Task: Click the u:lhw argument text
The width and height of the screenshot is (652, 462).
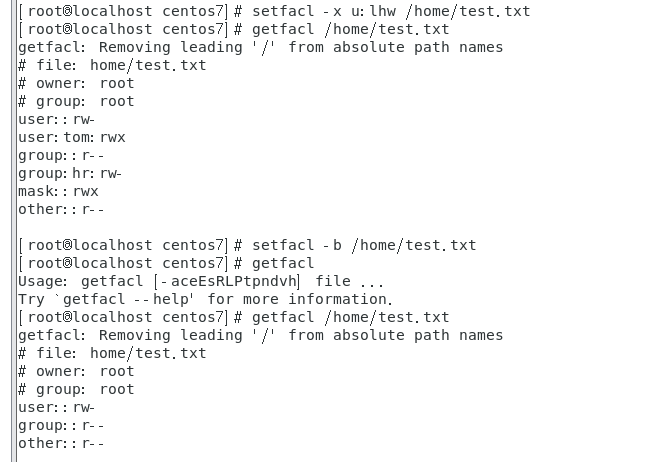Action: click(x=368, y=11)
